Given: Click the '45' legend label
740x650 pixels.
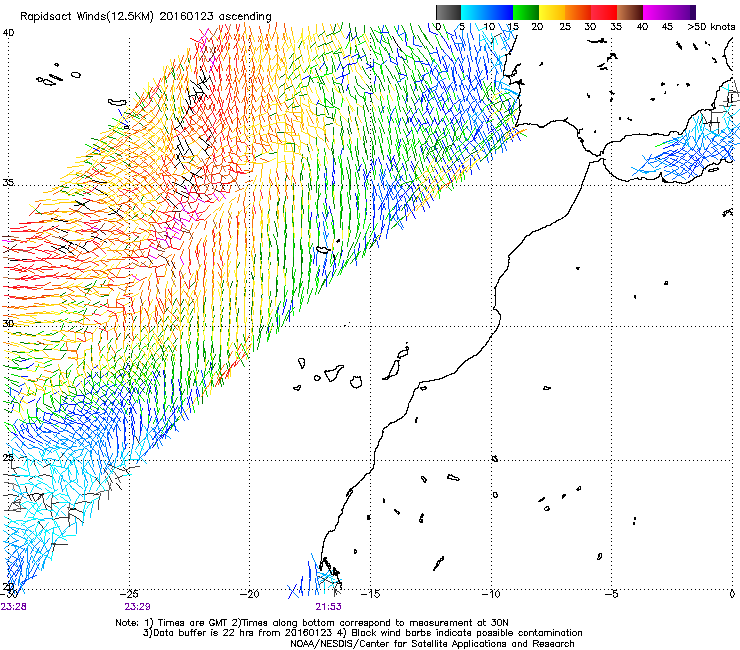Looking at the screenshot, I should point(667,27).
